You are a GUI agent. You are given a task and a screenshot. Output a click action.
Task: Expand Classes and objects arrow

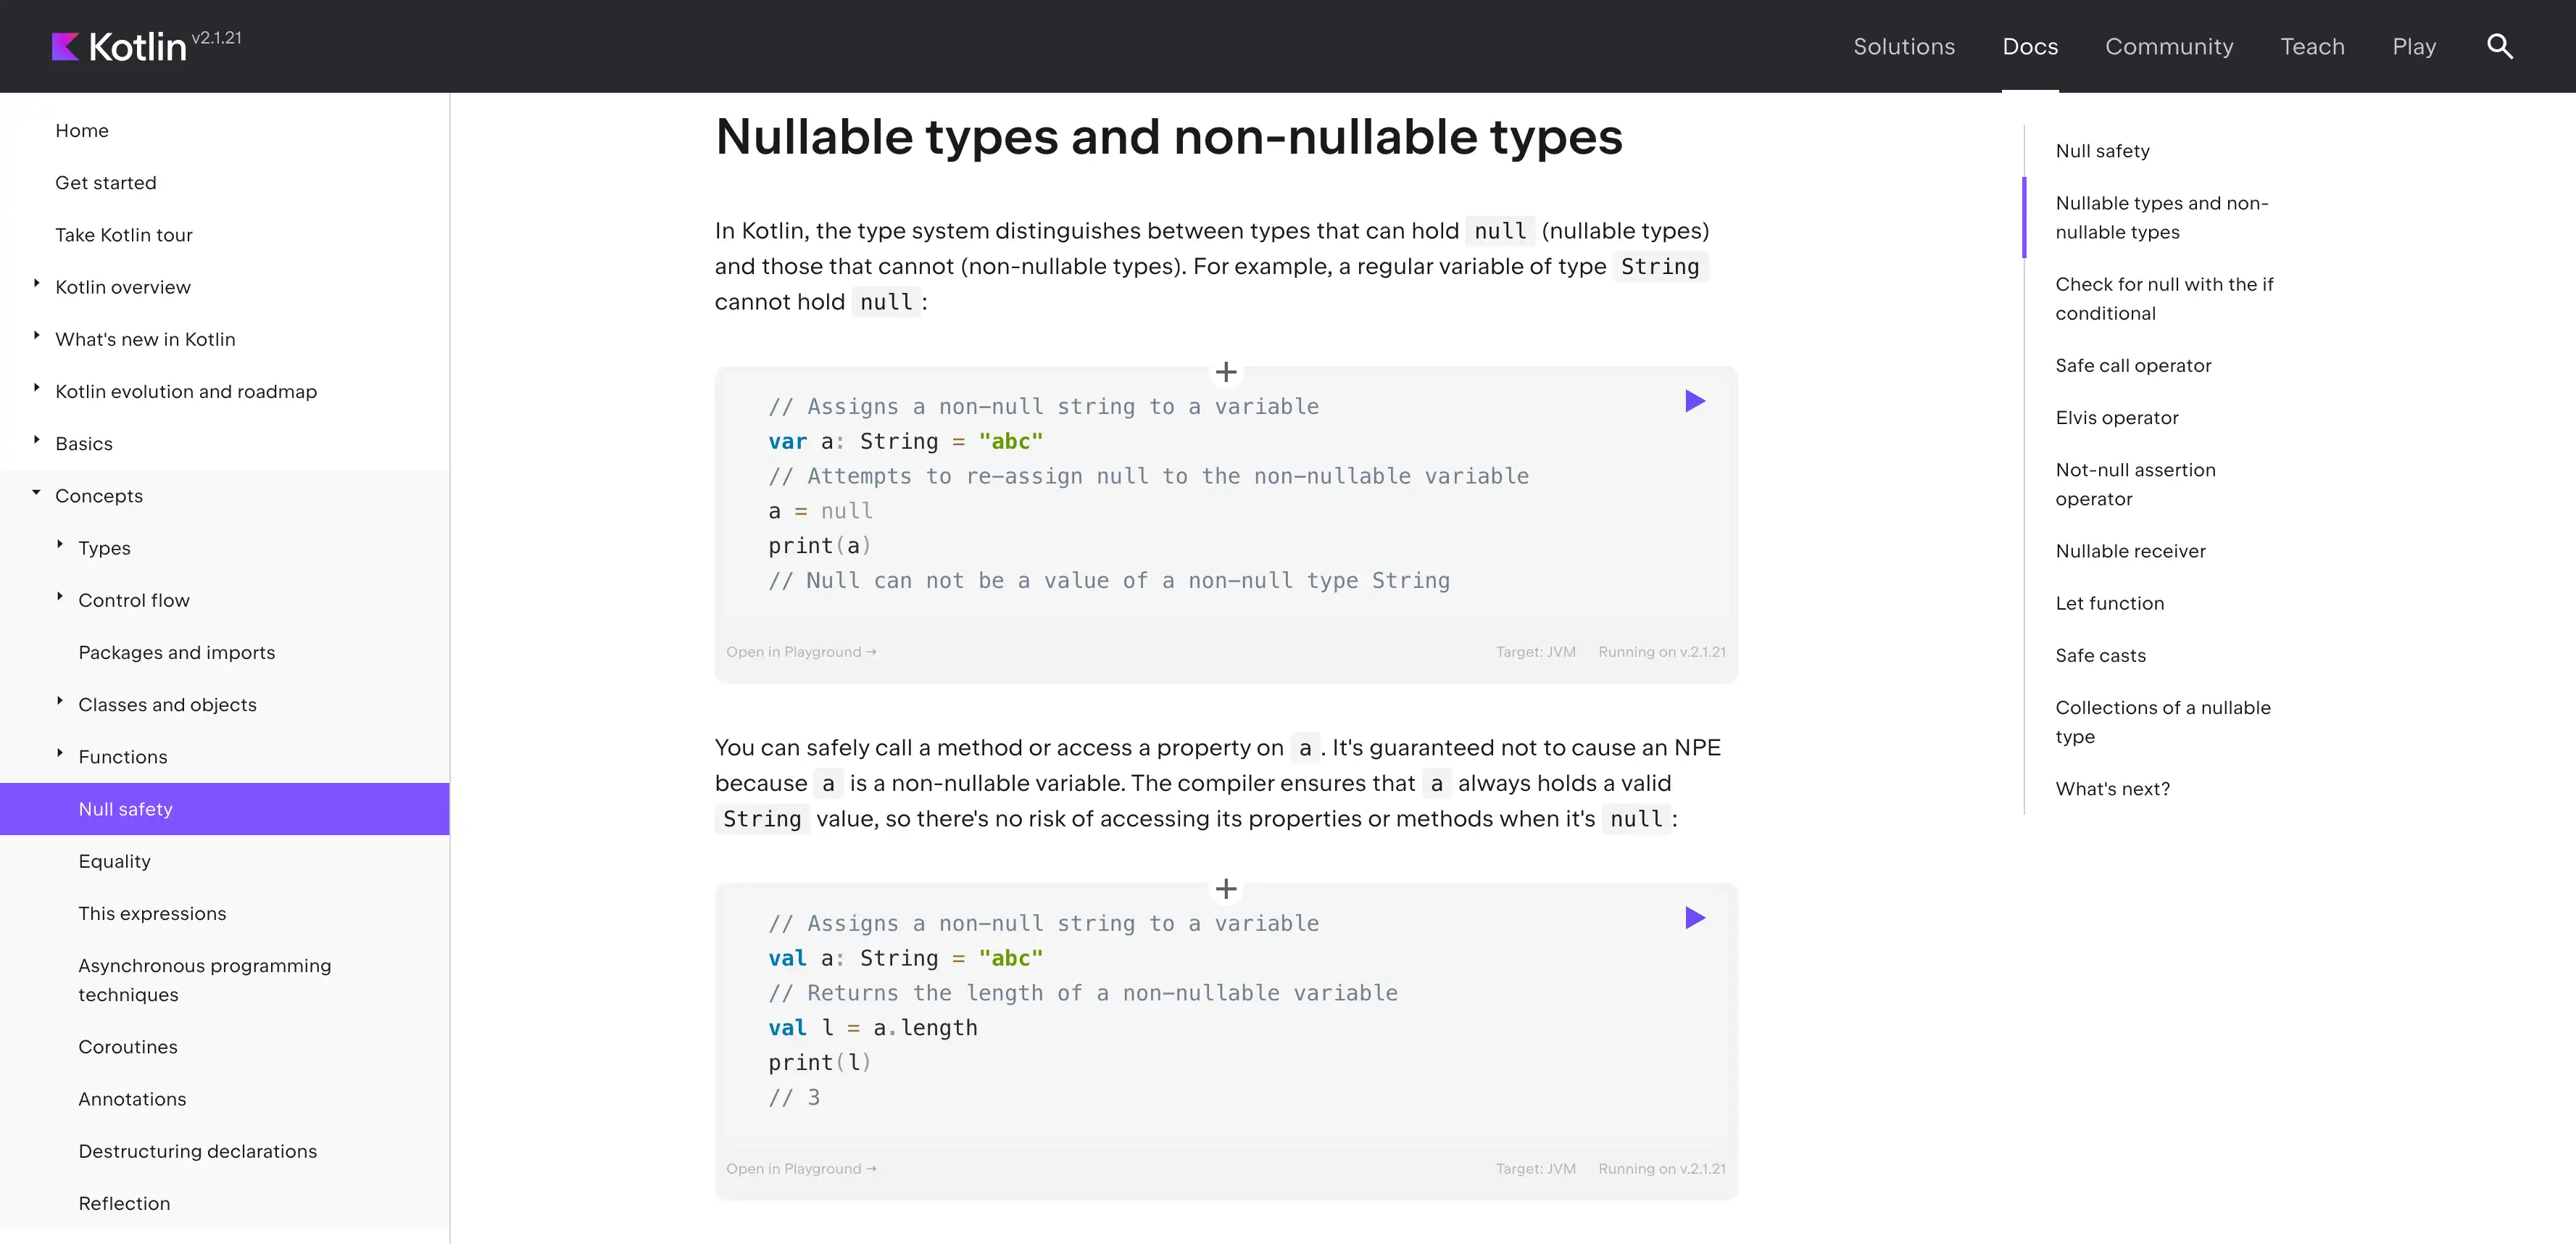point(60,701)
